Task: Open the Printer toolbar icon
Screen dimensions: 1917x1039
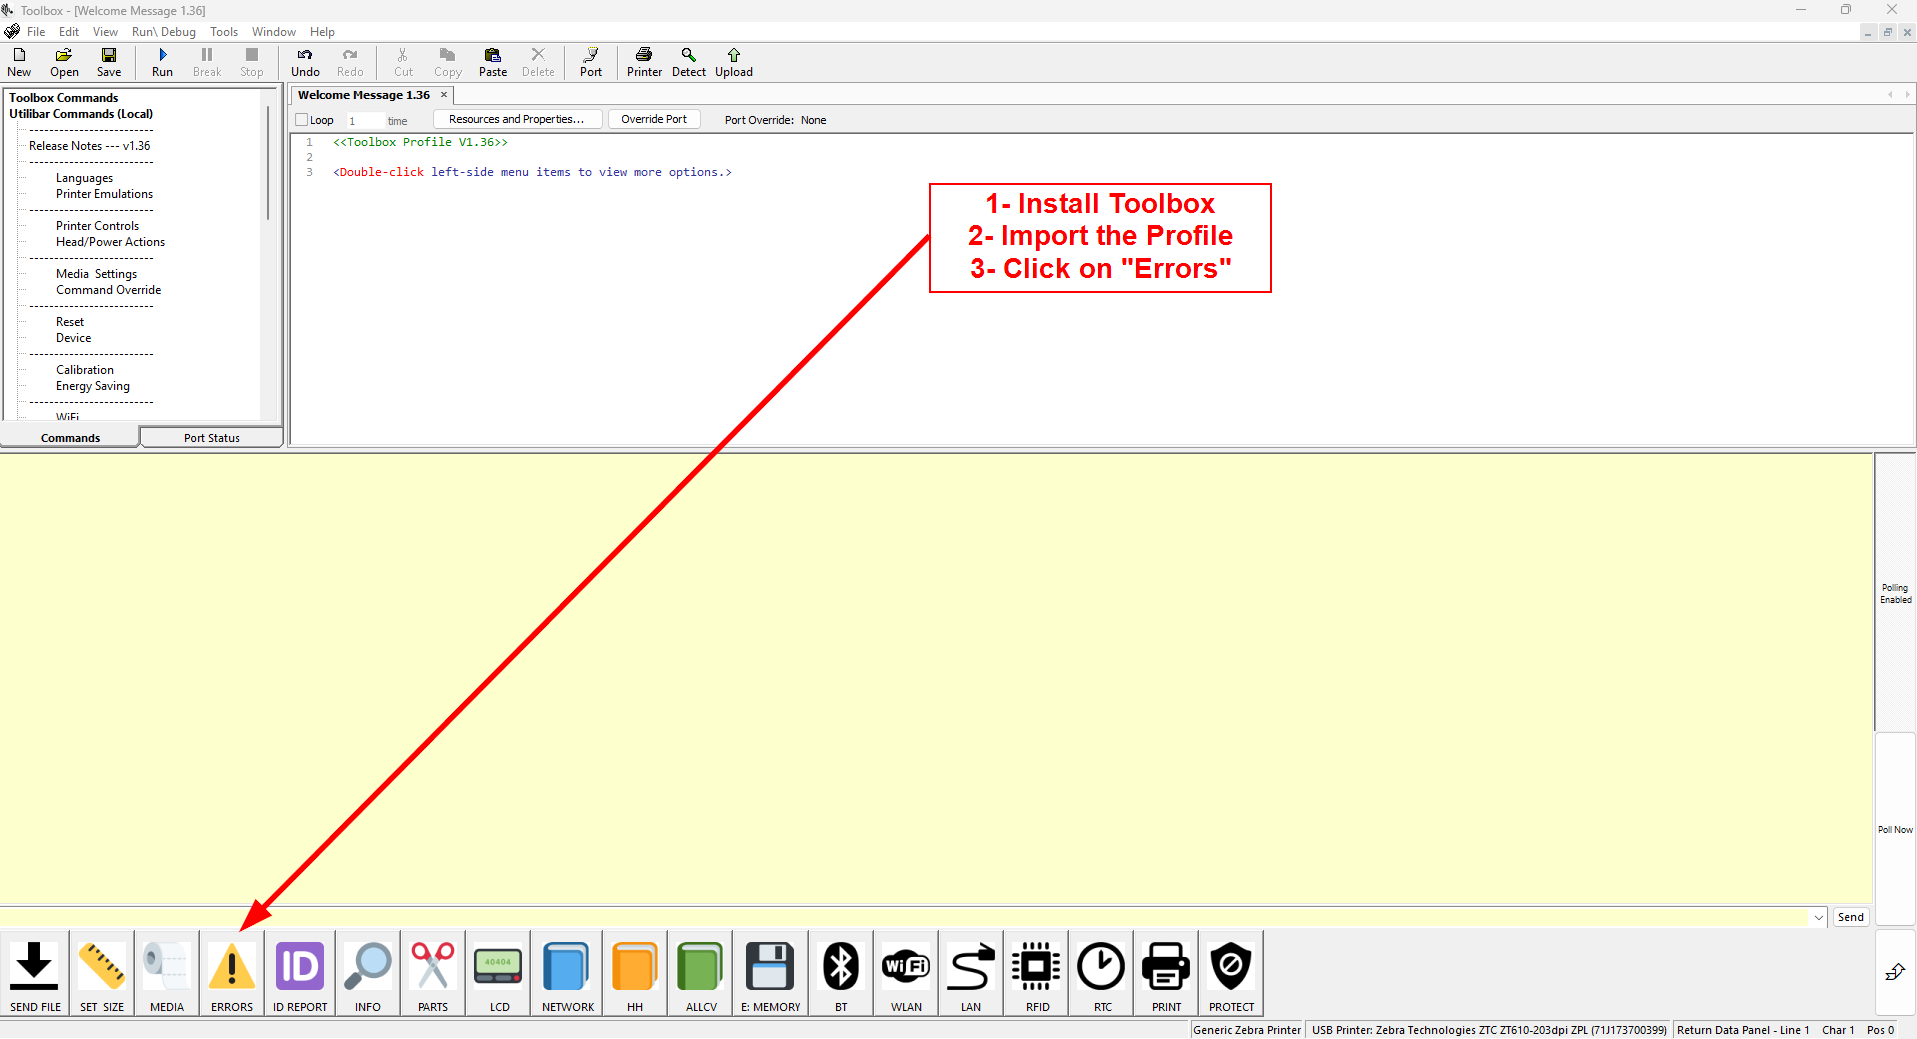Action: tap(644, 62)
